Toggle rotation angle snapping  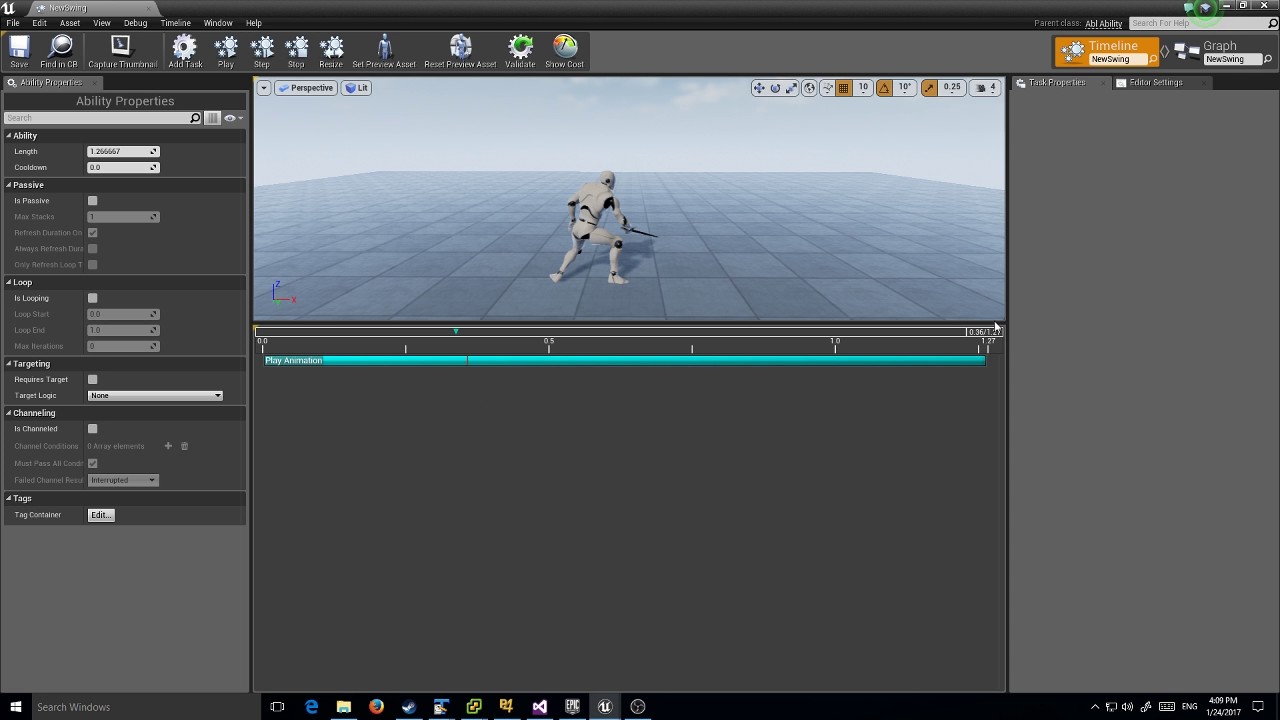[884, 88]
